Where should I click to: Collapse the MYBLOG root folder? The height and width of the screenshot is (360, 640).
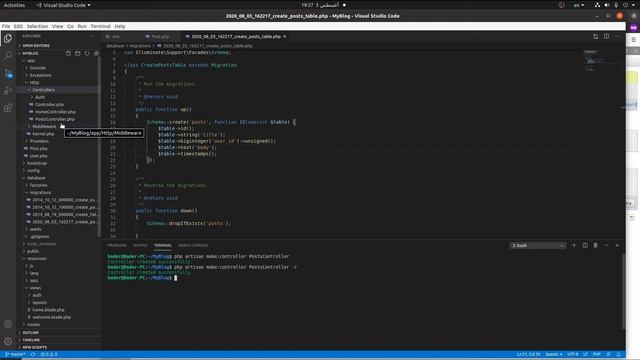[x=30, y=53]
